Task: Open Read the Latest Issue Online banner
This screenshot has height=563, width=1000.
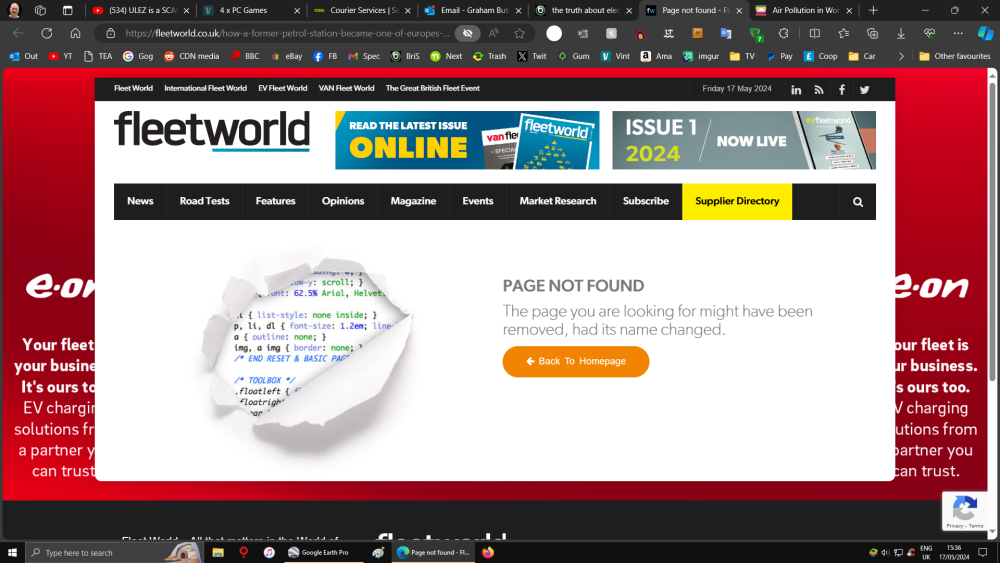Action: pos(467,140)
